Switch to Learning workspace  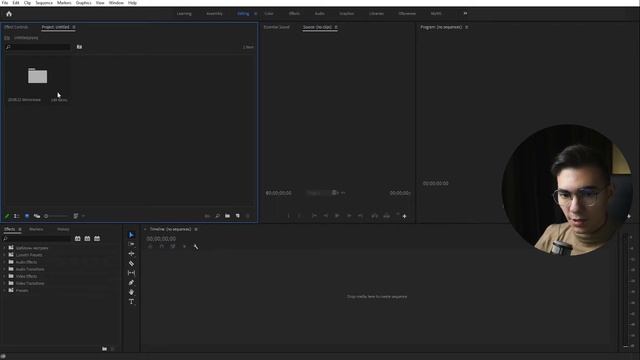pos(184,13)
